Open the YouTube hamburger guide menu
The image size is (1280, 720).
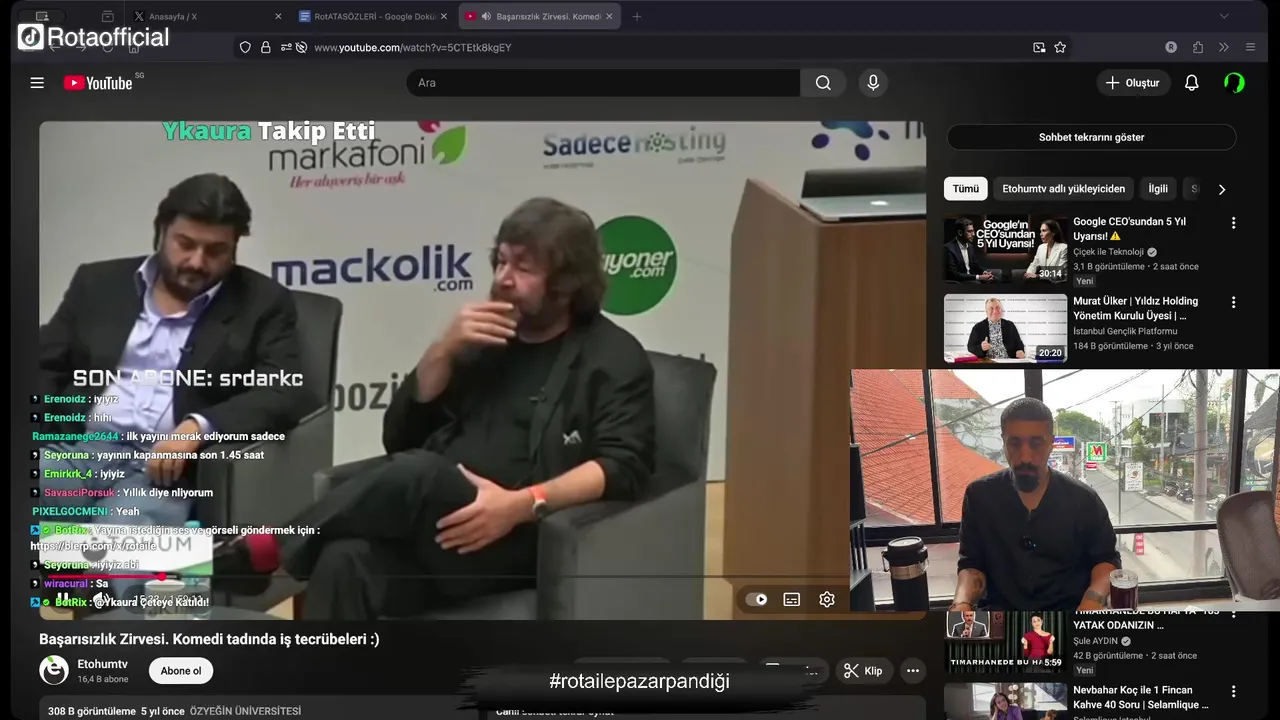(37, 83)
